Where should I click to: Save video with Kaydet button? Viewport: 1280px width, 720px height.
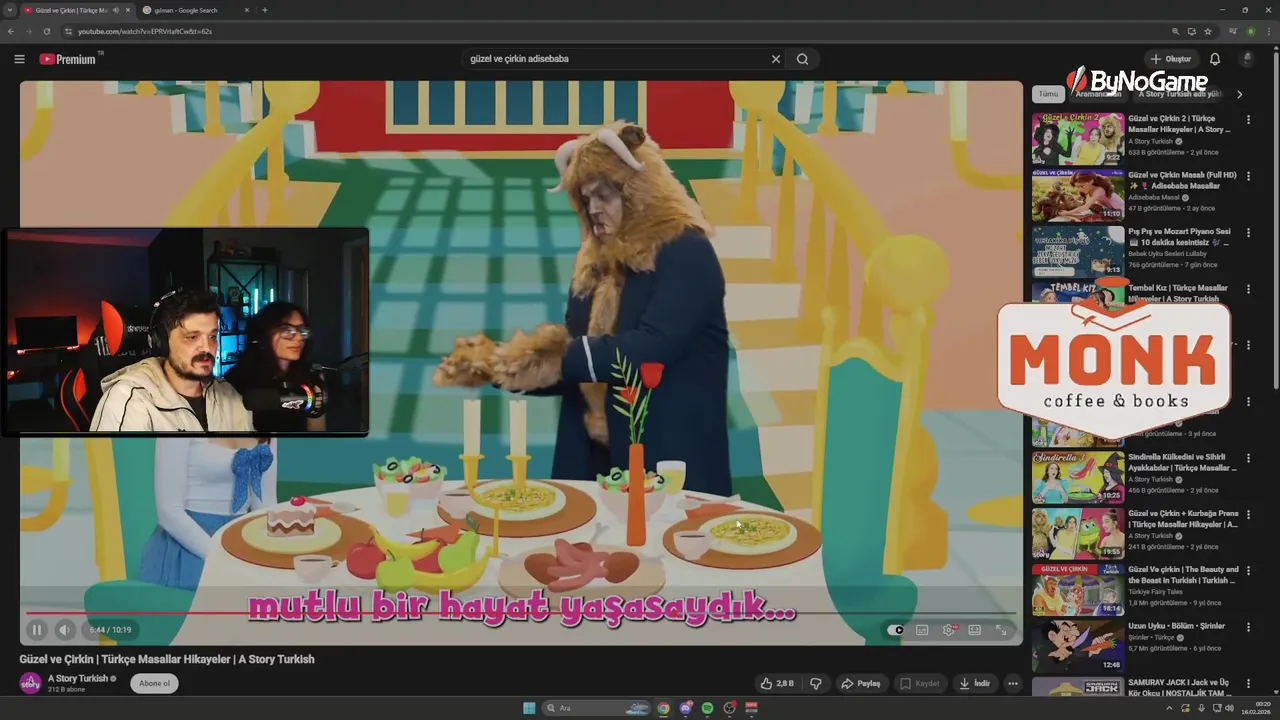[920, 684]
